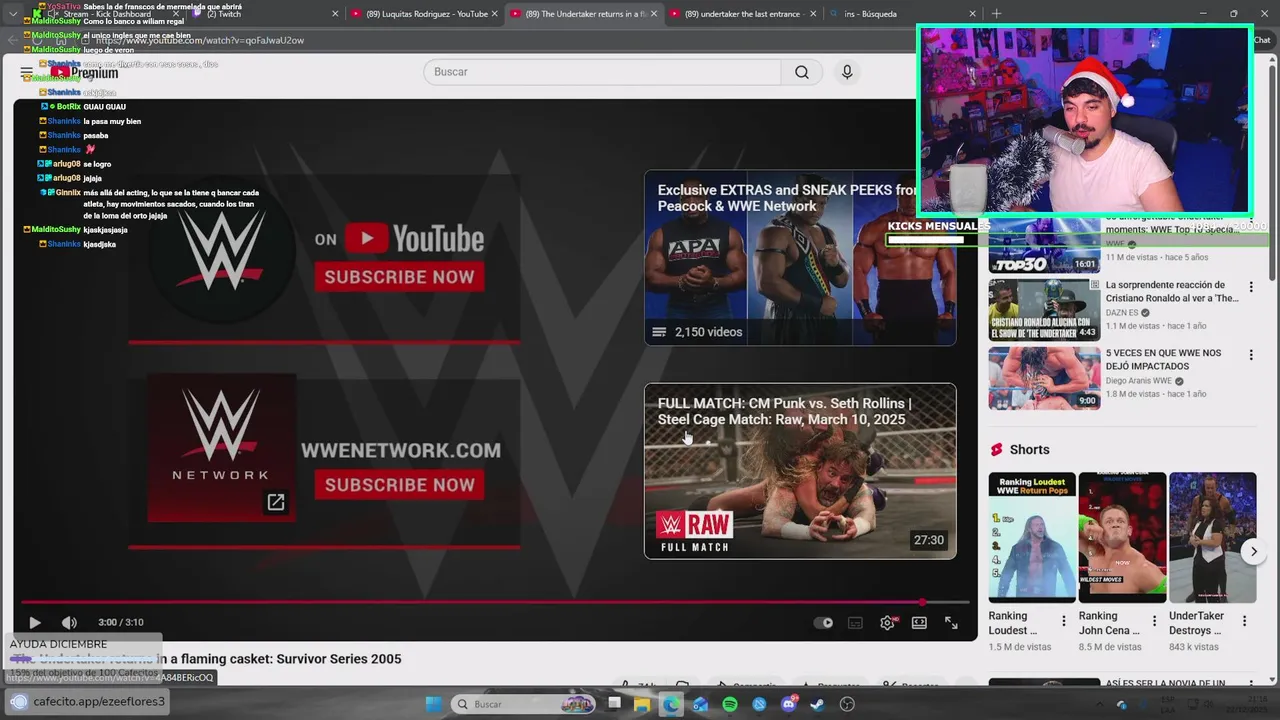
Task: Open Spotify from the taskbar
Action: 730,704
